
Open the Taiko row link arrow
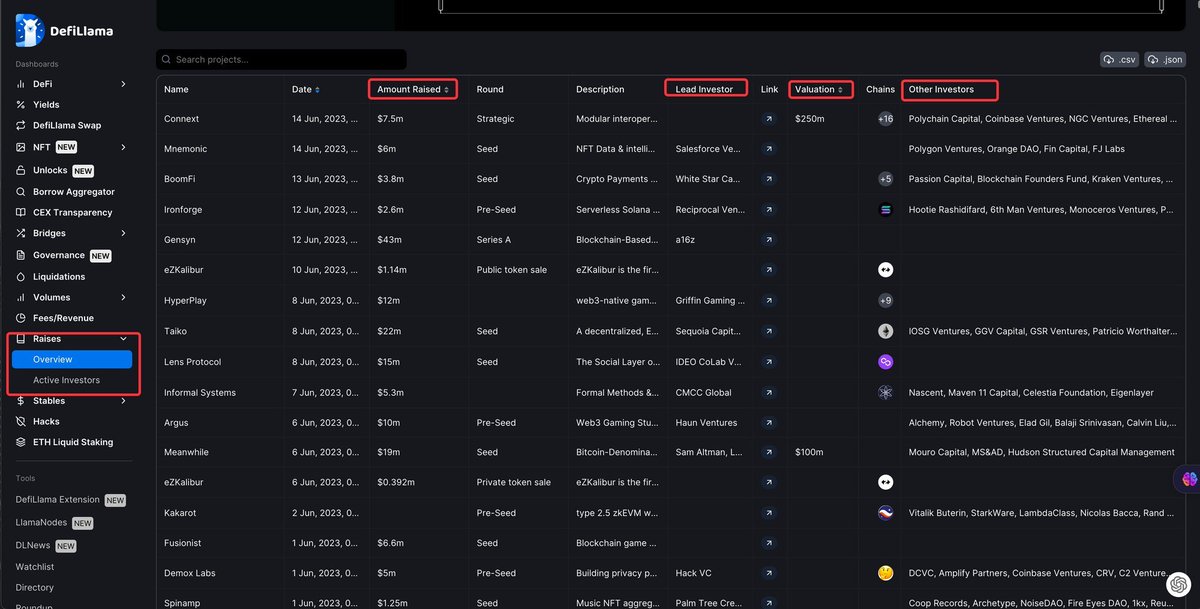[x=768, y=331]
